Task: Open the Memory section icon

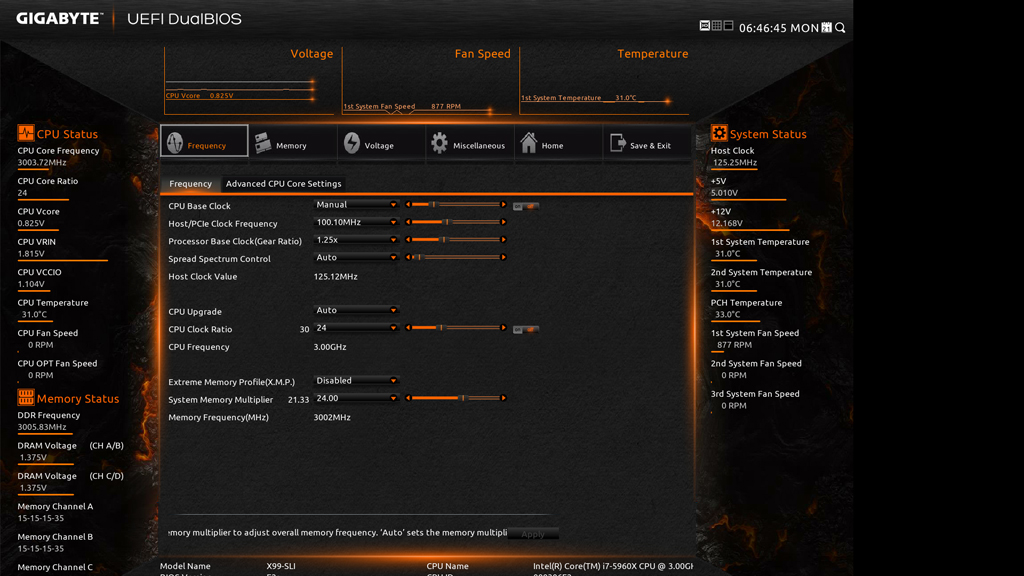Action: pos(263,143)
